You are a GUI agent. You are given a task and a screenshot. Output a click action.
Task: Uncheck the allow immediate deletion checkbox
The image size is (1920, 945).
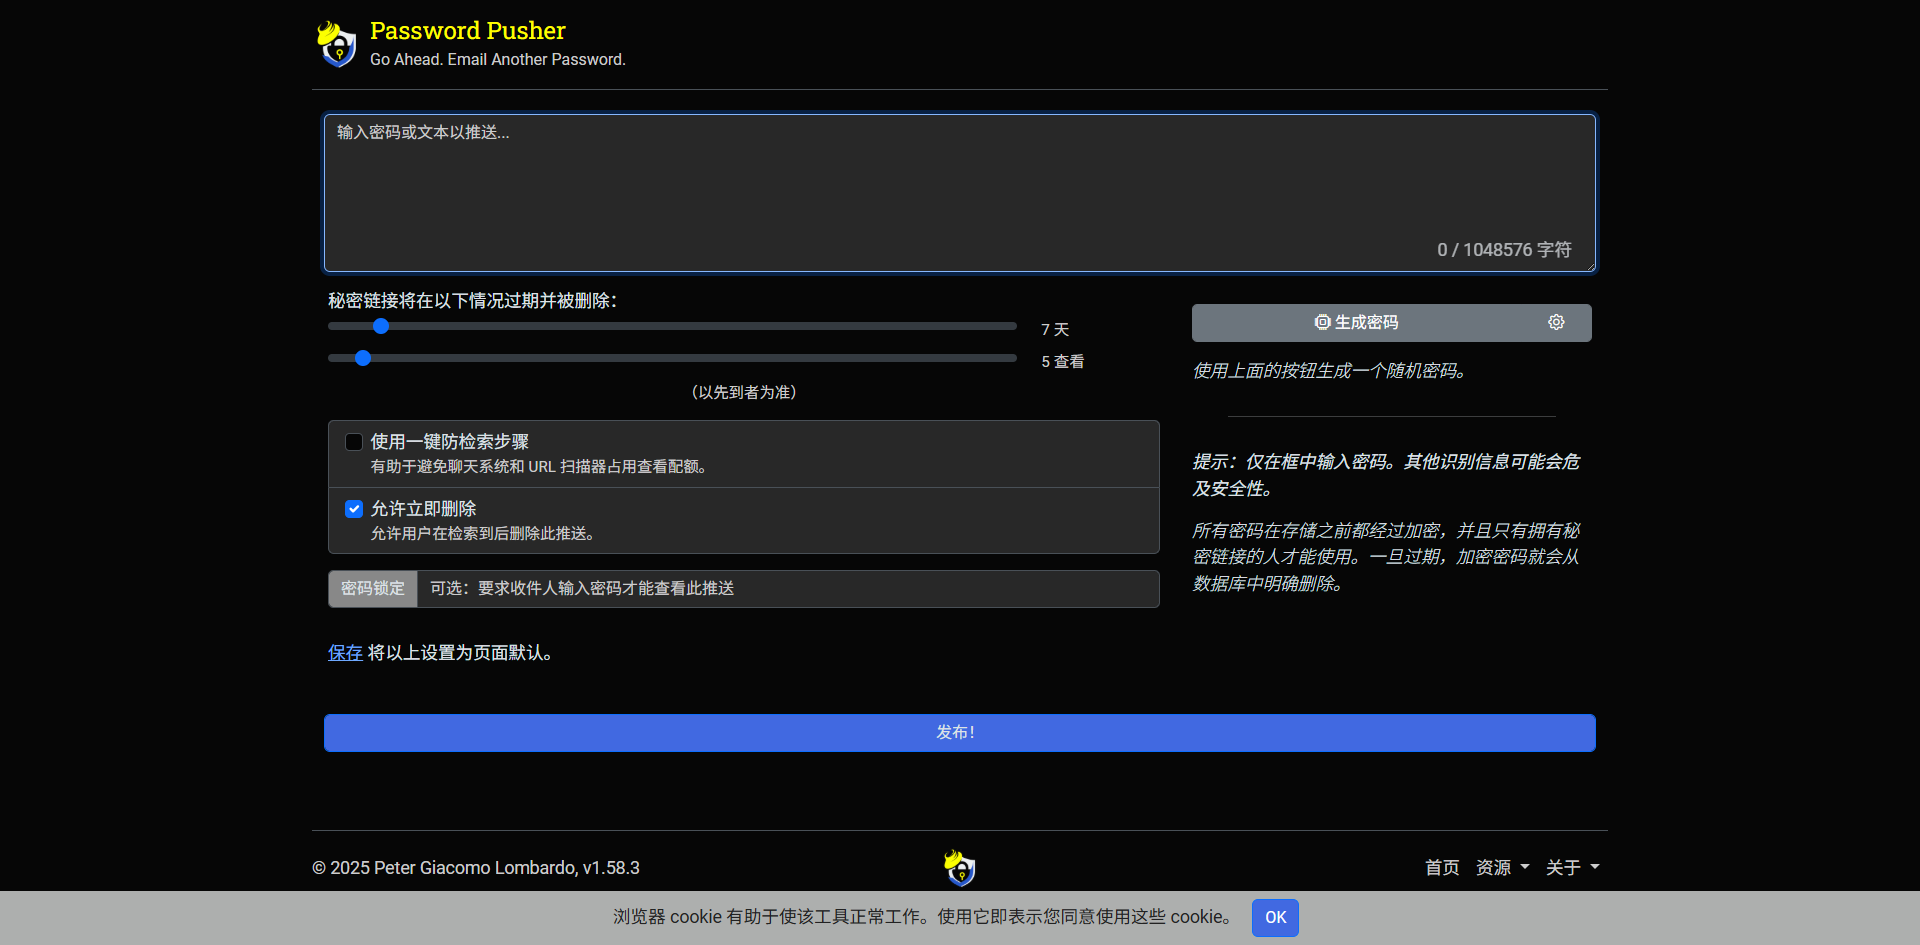coord(354,509)
